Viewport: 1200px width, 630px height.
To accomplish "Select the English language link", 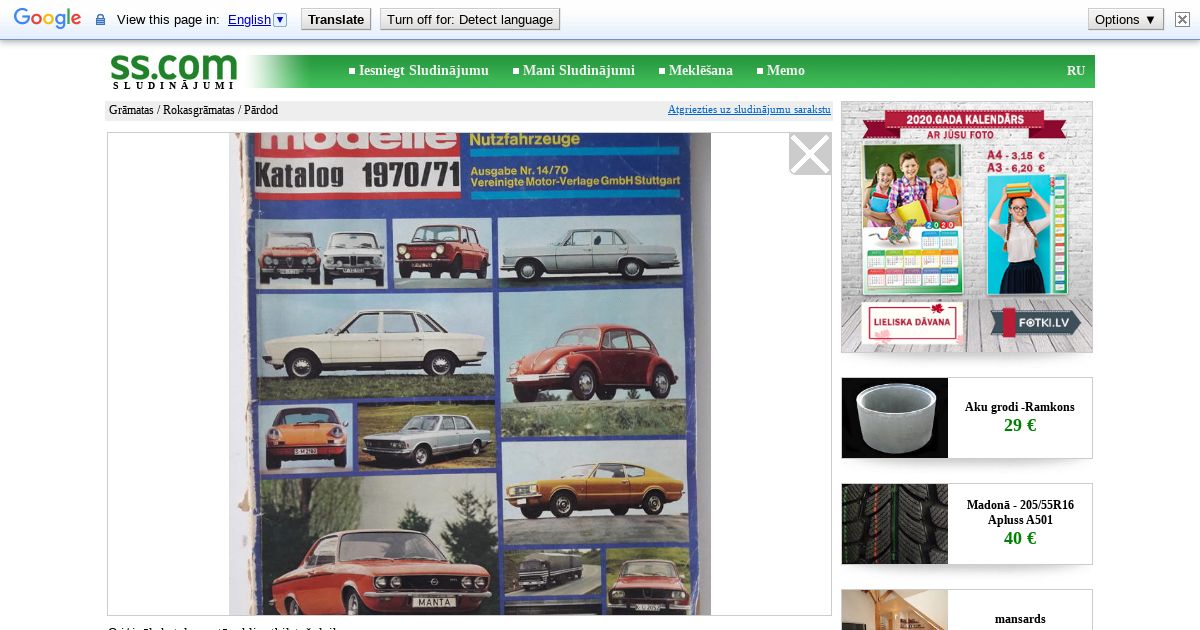I will [249, 20].
